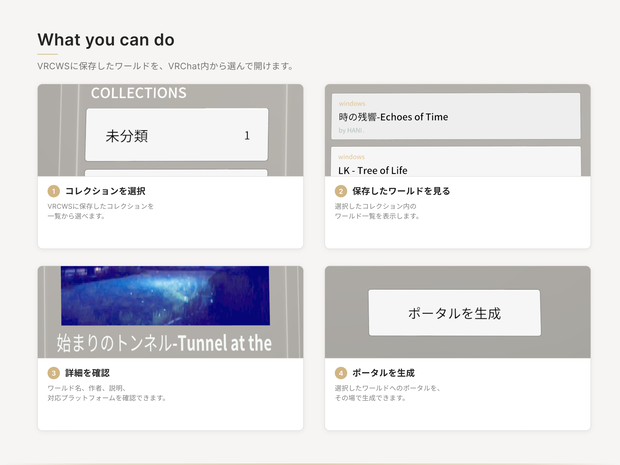Click the windows label above Echoes of Time
Screen dimensions: 620x465
(352, 104)
